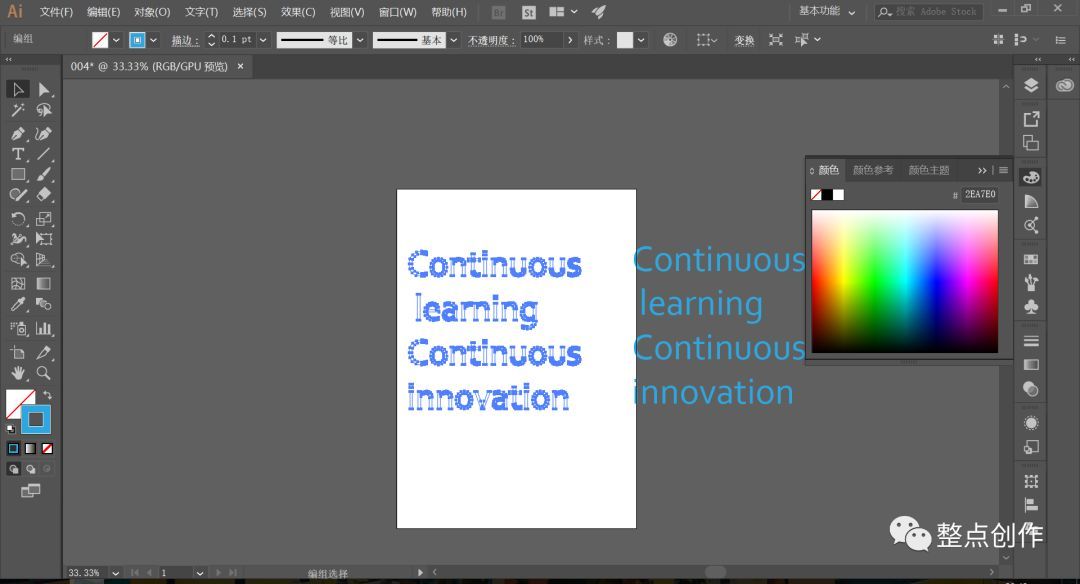This screenshot has height=584, width=1080.
Task: Select the Gradient tool
Action: pos(44,283)
